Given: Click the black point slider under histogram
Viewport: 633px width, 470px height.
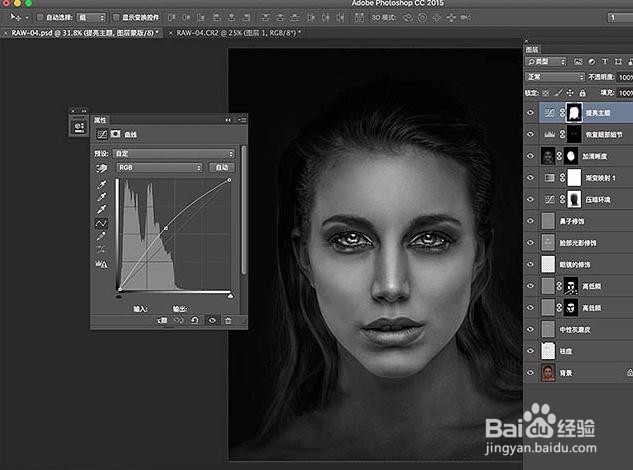Looking at the screenshot, I should click(119, 297).
